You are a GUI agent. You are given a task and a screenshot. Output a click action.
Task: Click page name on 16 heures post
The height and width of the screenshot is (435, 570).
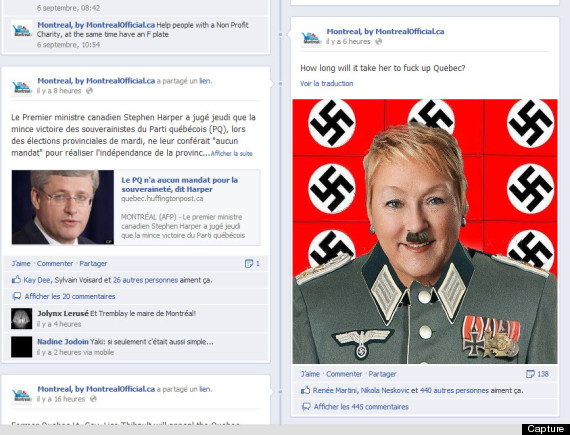96,389
